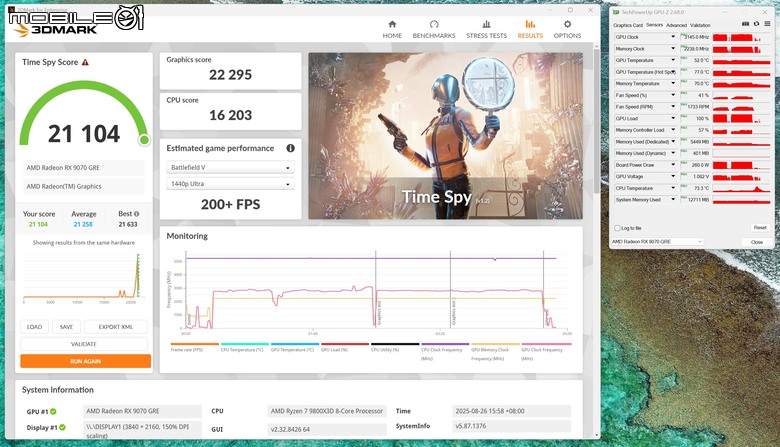Open the HOME icon in 3DMark

(392, 24)
